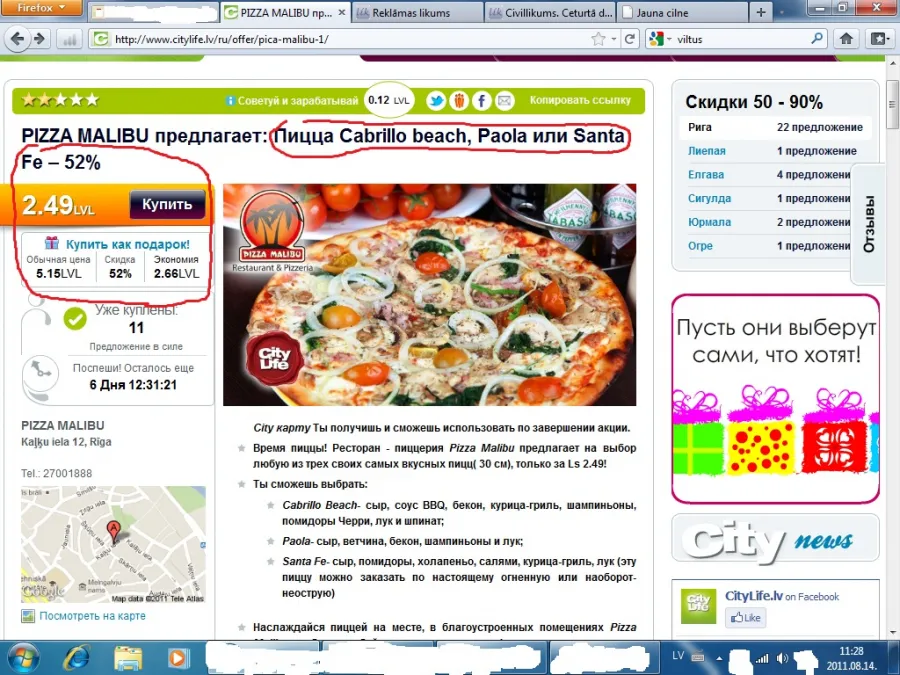Select the Елгава city offers link
Screen dimensions: 900x675
pyautogui.click(x=706, y=174)
